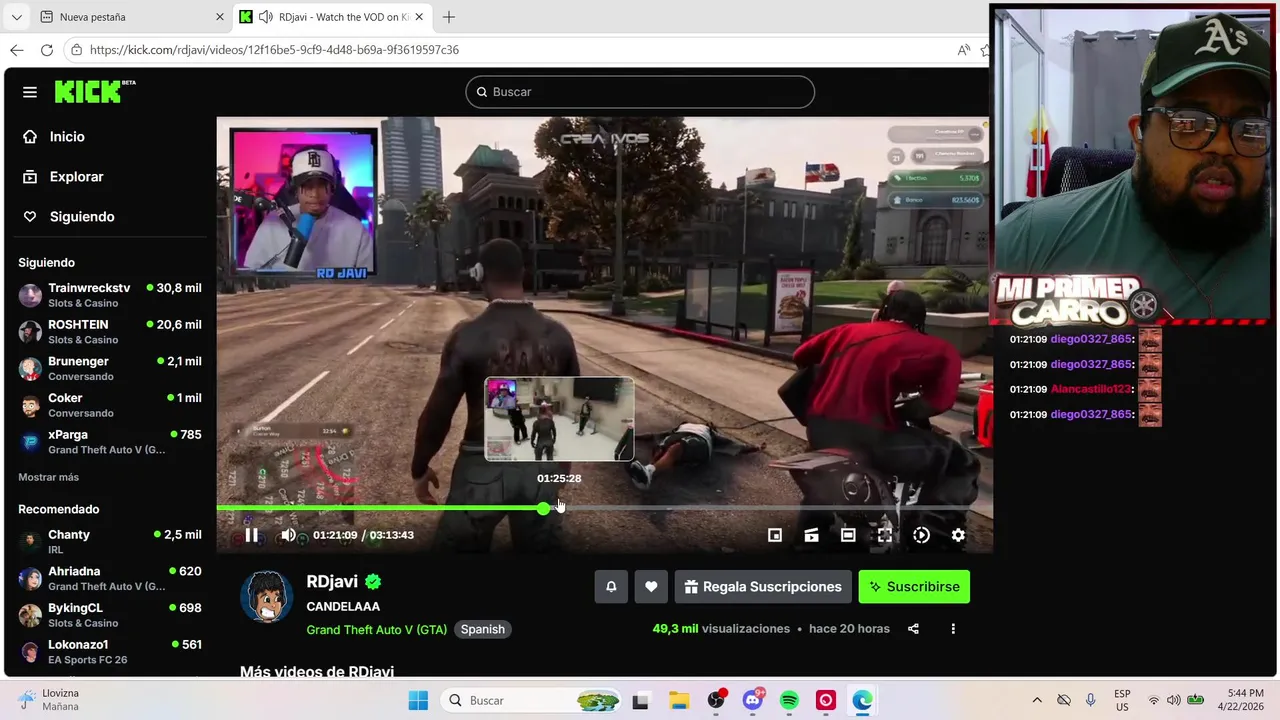The image size is (1280, 720).
Task: Click the microphone tray icon
Action: point(1091,700)
